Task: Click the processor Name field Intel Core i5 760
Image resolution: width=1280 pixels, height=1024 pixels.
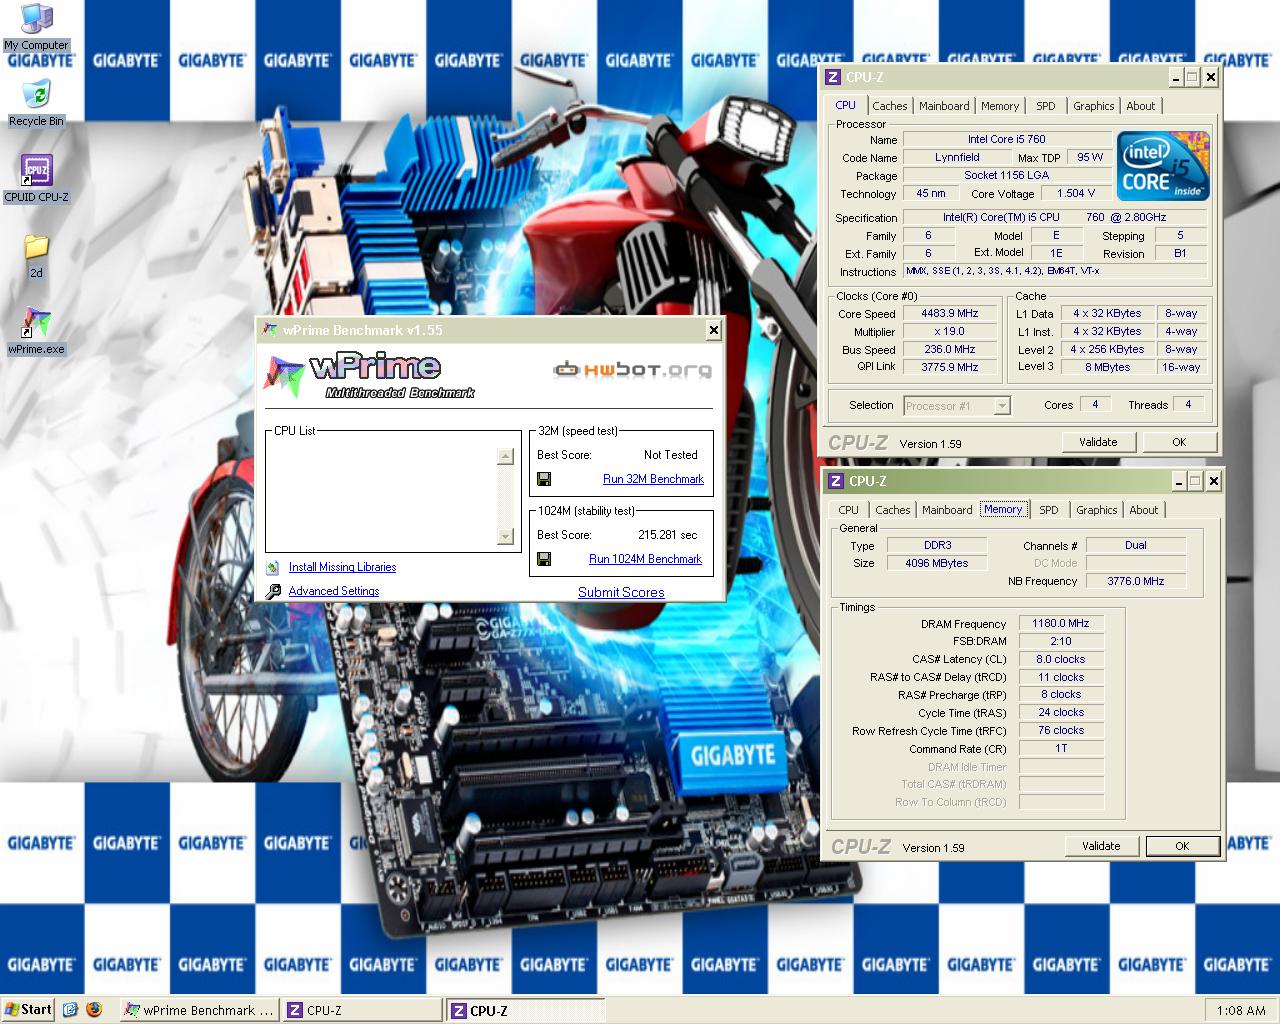Action: click(1006, 139)
